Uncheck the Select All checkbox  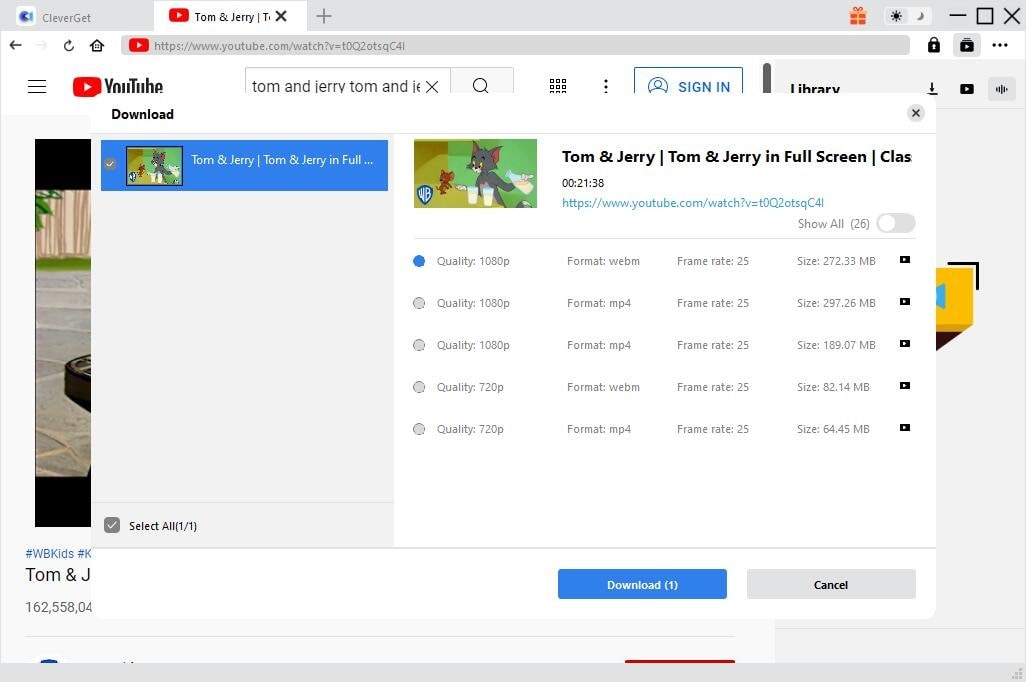112,526
